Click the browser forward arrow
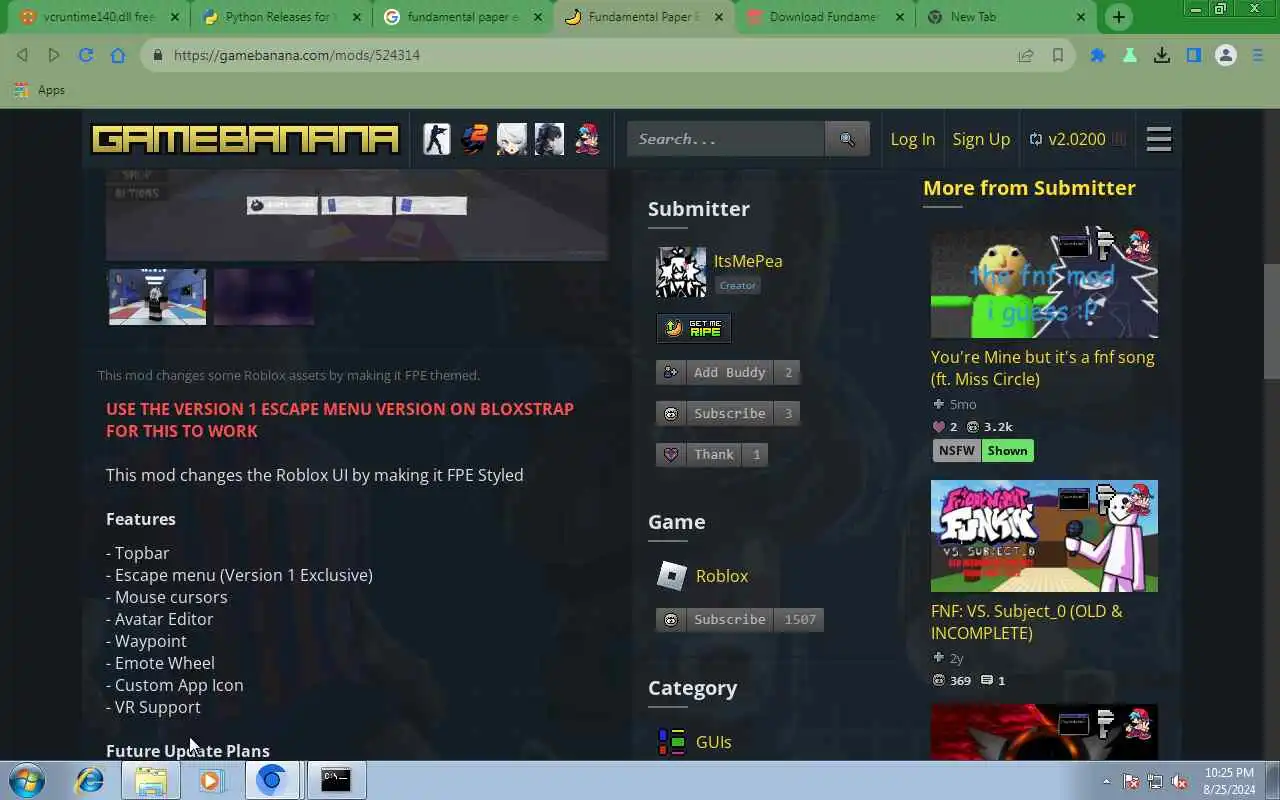 pyautogui.click(x=54, y=55)
